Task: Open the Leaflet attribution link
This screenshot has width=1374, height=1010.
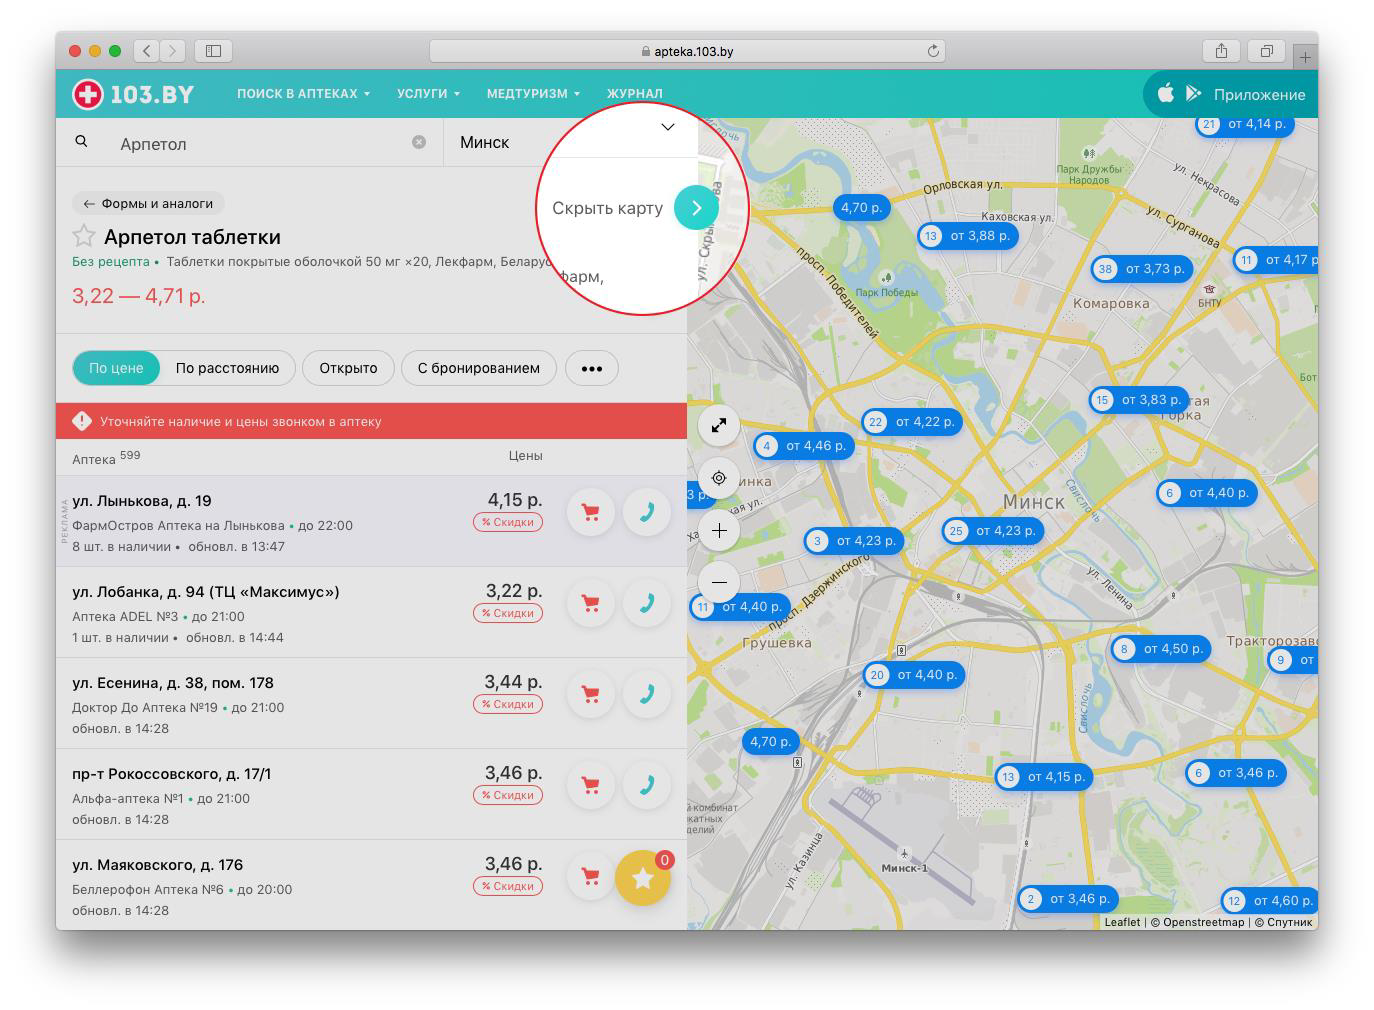Action: click(1122, 922)
